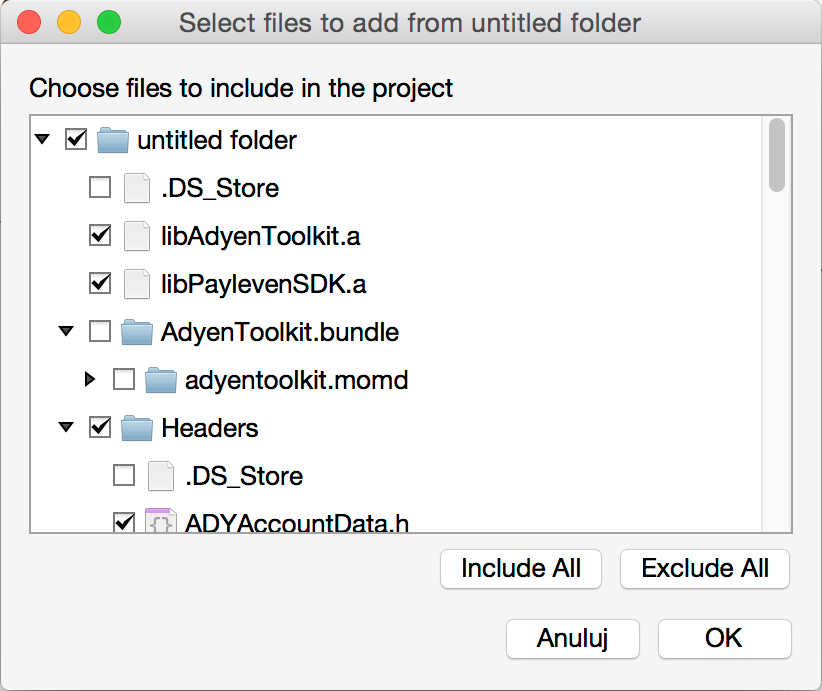Image resolution: width=822 pixels, height=691 pixels.
Task: Click the untitled folder icon
Action: (113, 140)
